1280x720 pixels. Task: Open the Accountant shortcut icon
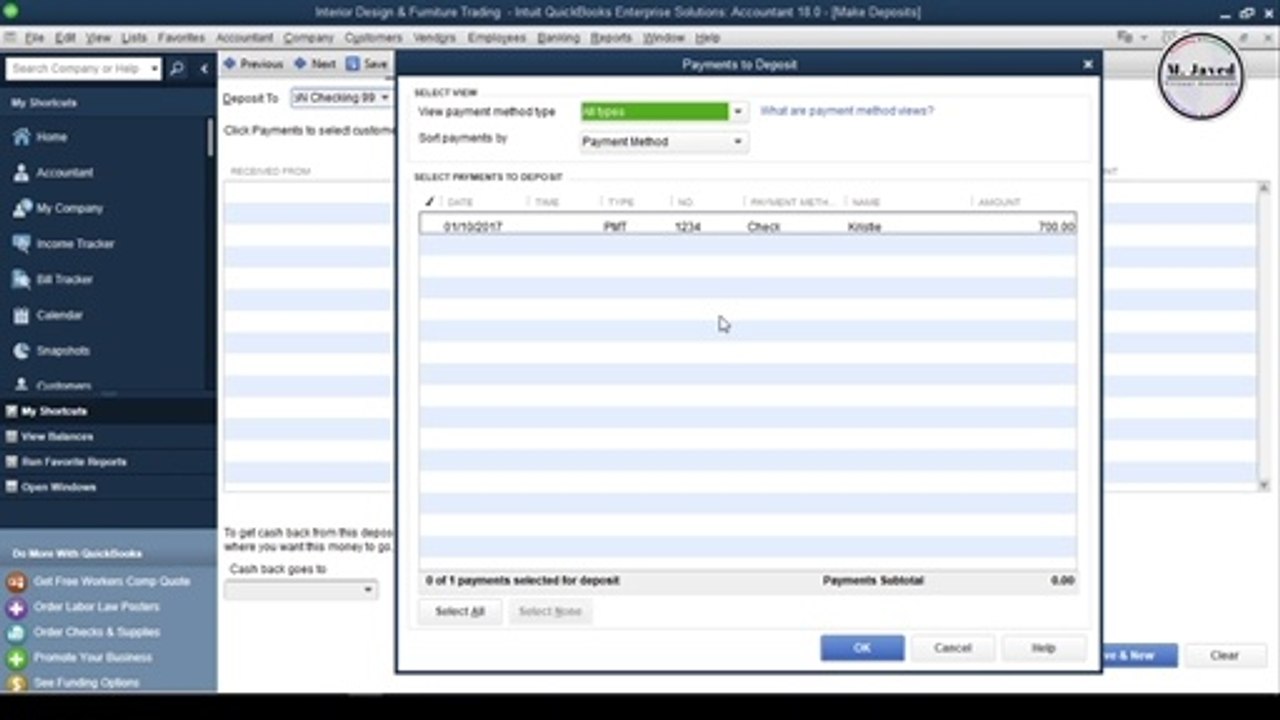(x=21, y=172)
